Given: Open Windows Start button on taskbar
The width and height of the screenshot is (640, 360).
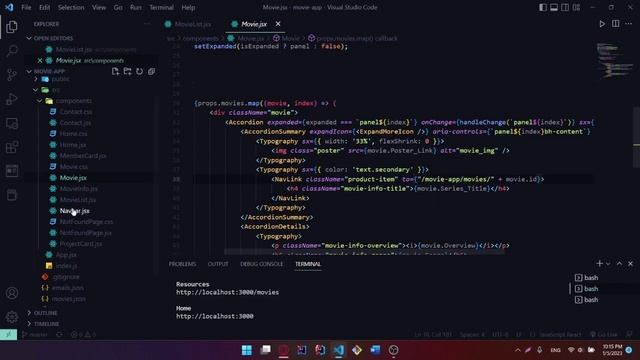Looking at the screenshot, I should (x=247, y=350).
